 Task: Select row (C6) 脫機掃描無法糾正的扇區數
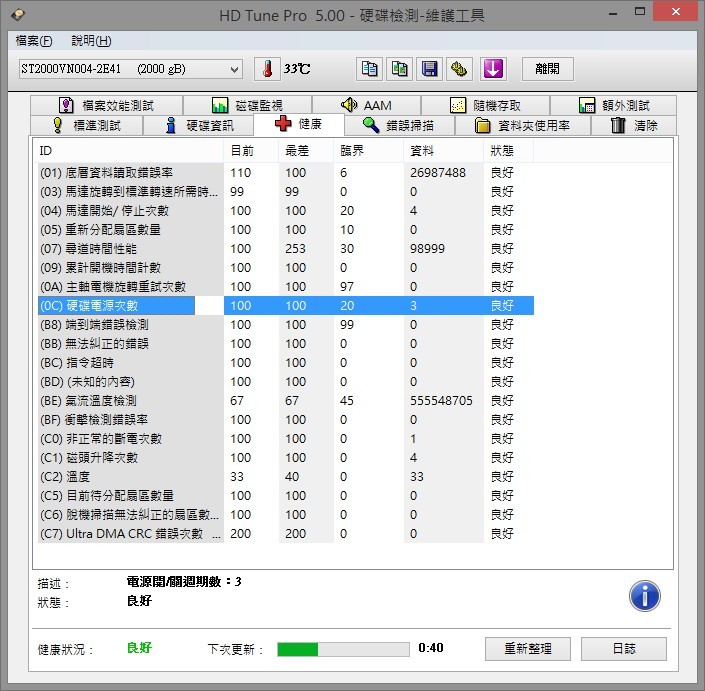[286, 514]
